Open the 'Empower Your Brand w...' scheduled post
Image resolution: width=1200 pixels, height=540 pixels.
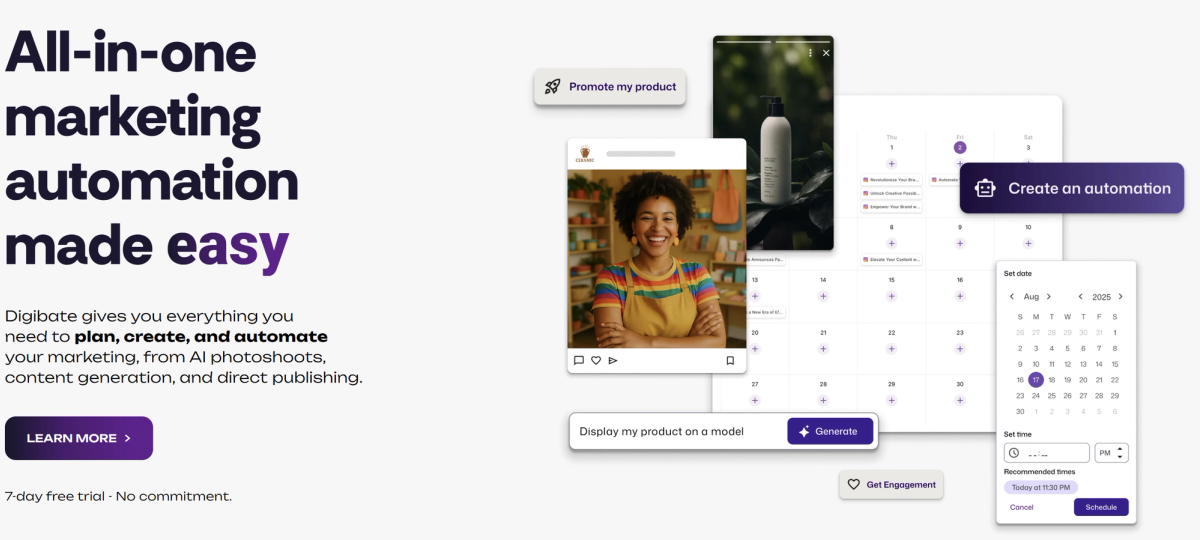[x=891, y=207]
